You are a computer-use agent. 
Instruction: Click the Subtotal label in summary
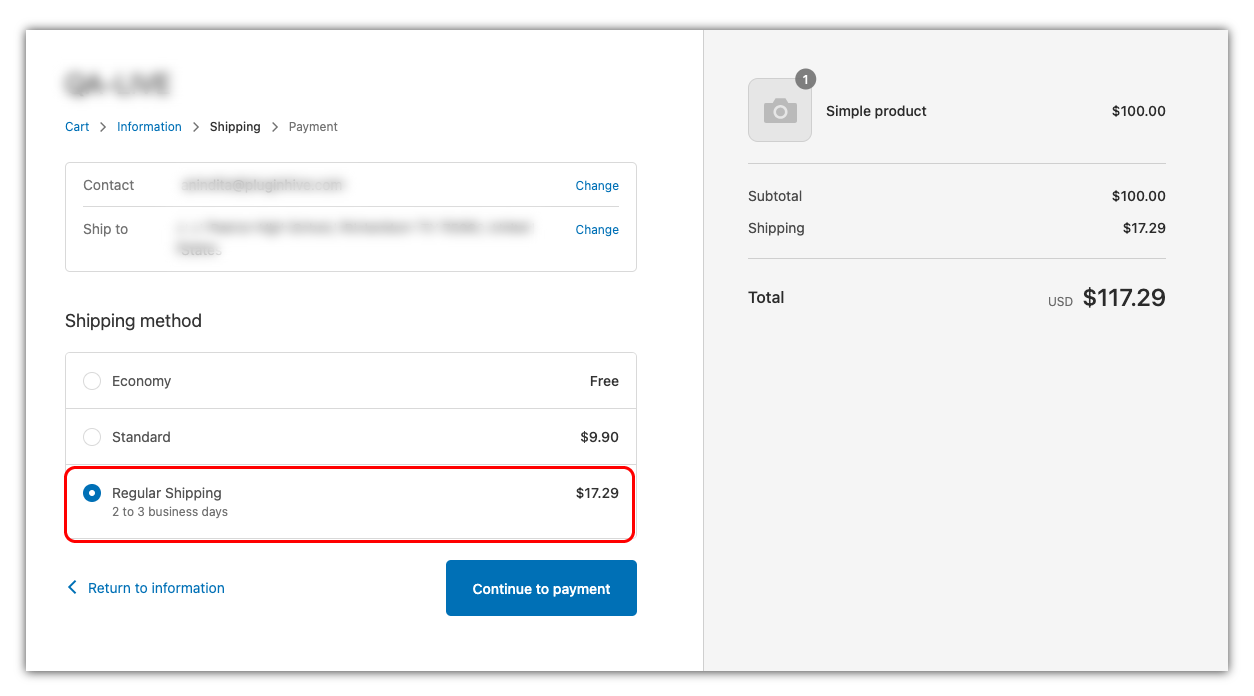775,196
